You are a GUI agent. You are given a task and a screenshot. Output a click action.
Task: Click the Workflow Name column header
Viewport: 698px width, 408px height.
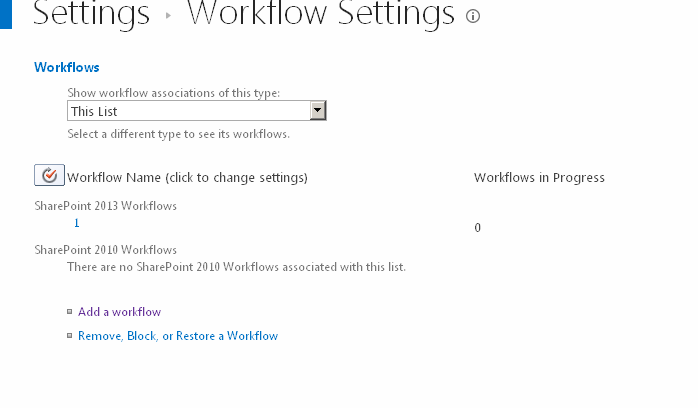pyautogui.click(x=187, y=178)
